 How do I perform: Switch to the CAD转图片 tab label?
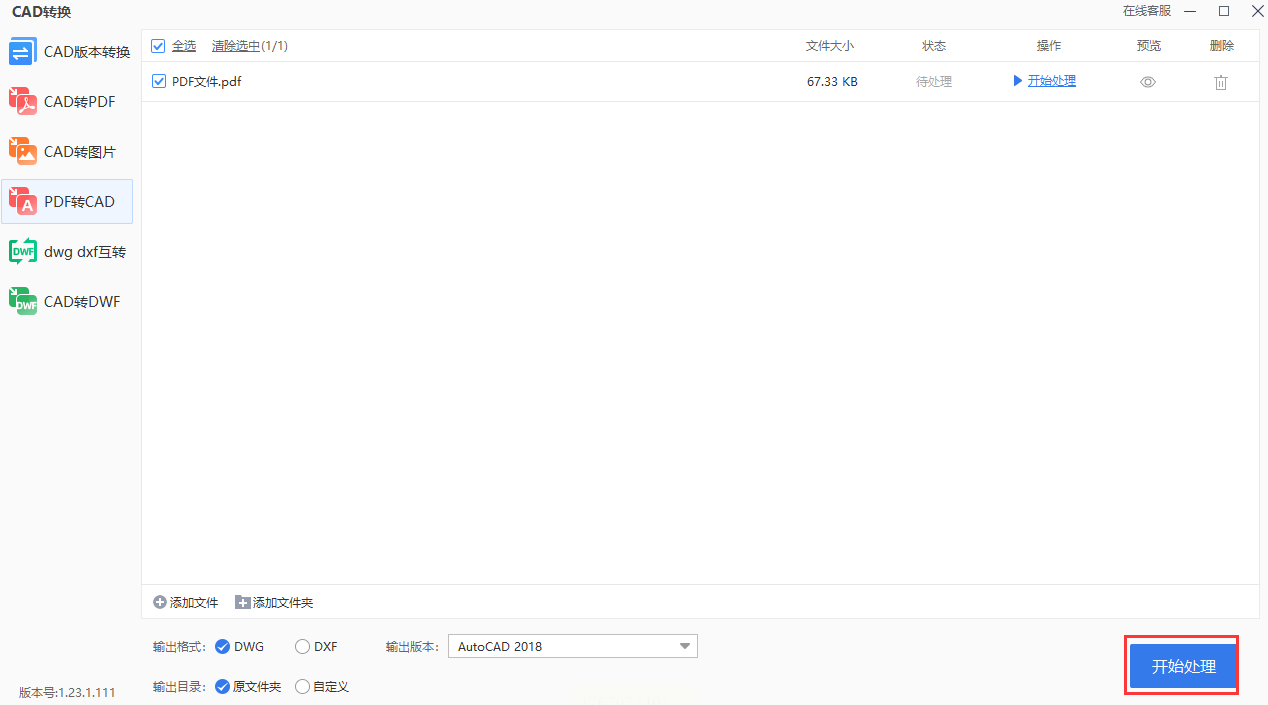[80, 152]
